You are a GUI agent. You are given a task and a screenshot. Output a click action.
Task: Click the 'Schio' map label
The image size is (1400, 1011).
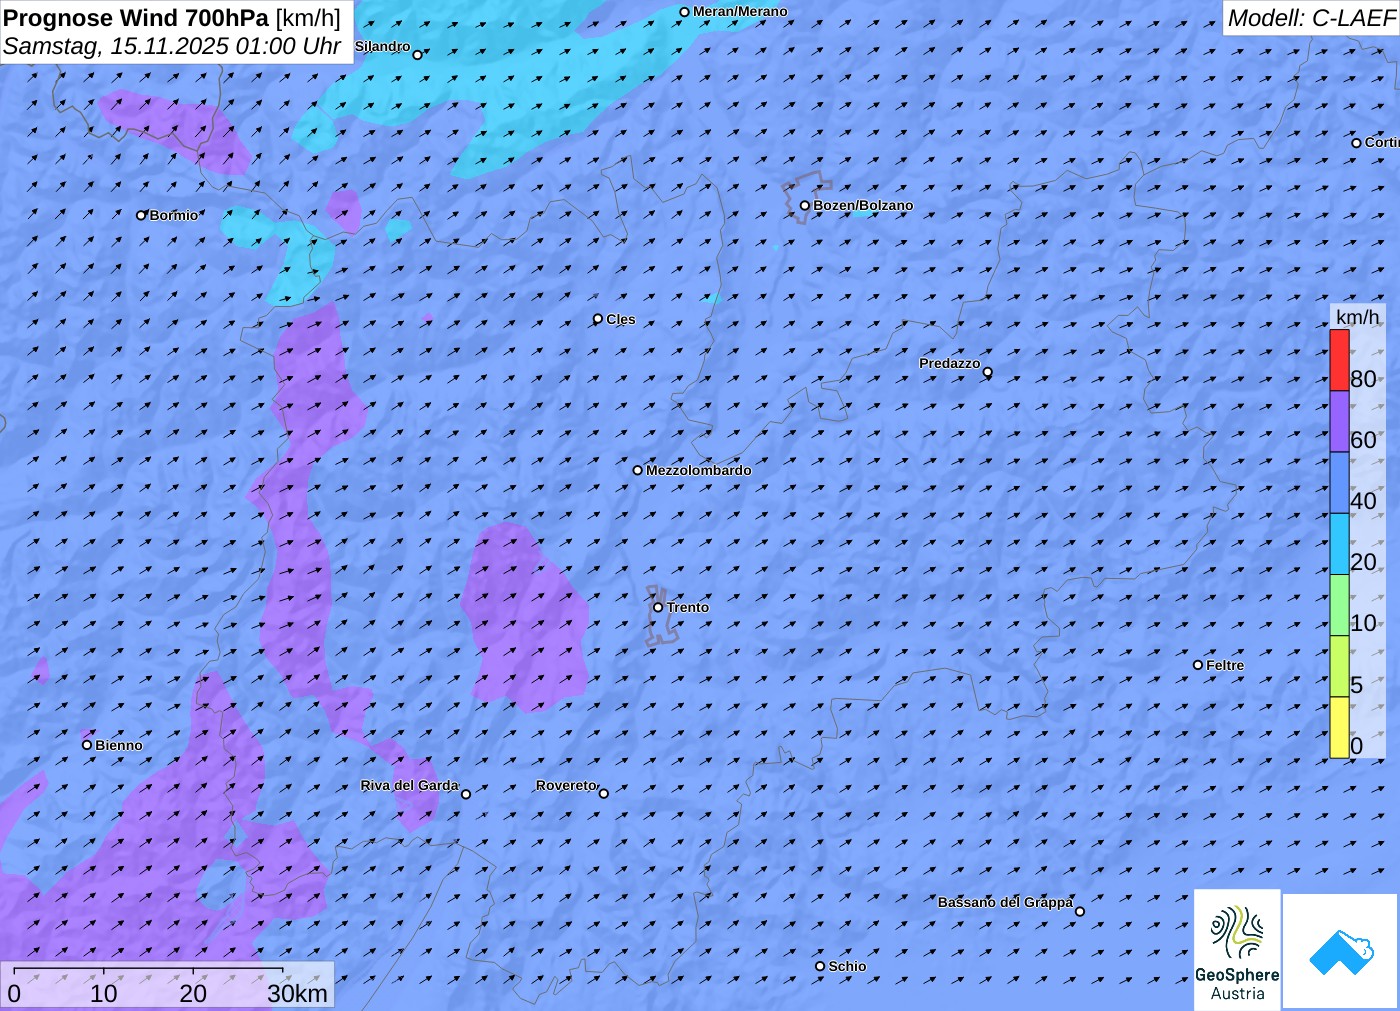click(847, 966)
